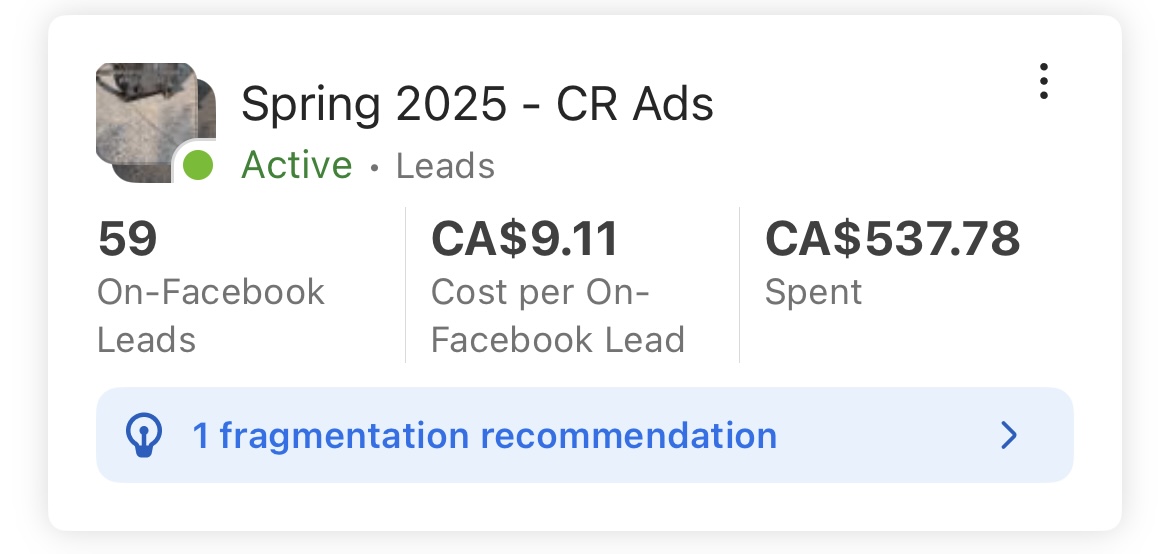Screen dimensions: 1170x554
Task: Open the "Spring 2025 - CR Ads" campaign title
Action: pos(477,104)
